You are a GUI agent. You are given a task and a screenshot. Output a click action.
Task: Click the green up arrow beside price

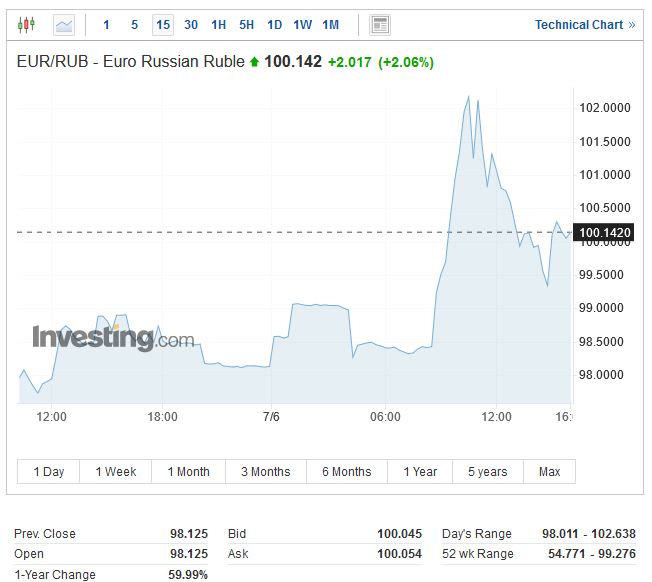coord(254,62)
